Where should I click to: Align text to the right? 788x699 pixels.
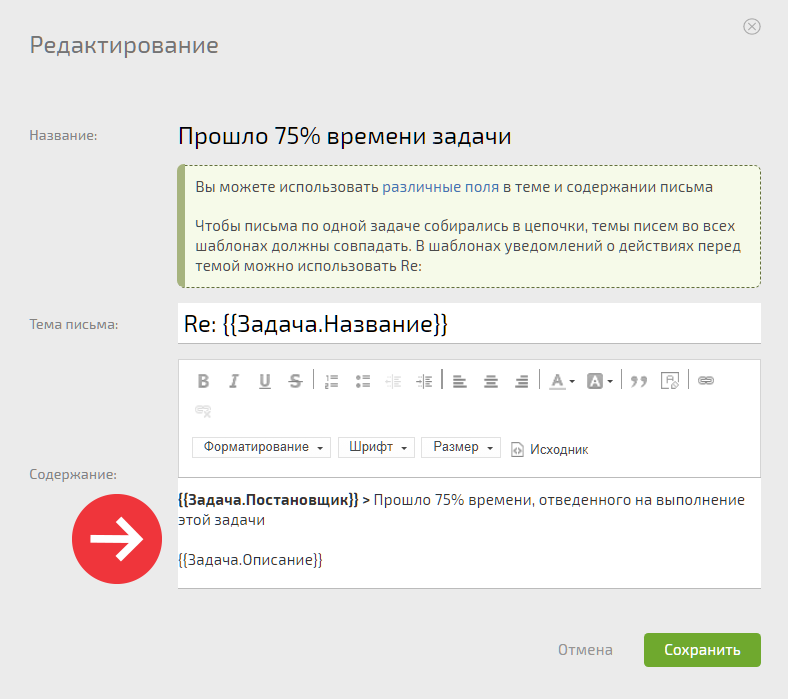tap(522, 381)
